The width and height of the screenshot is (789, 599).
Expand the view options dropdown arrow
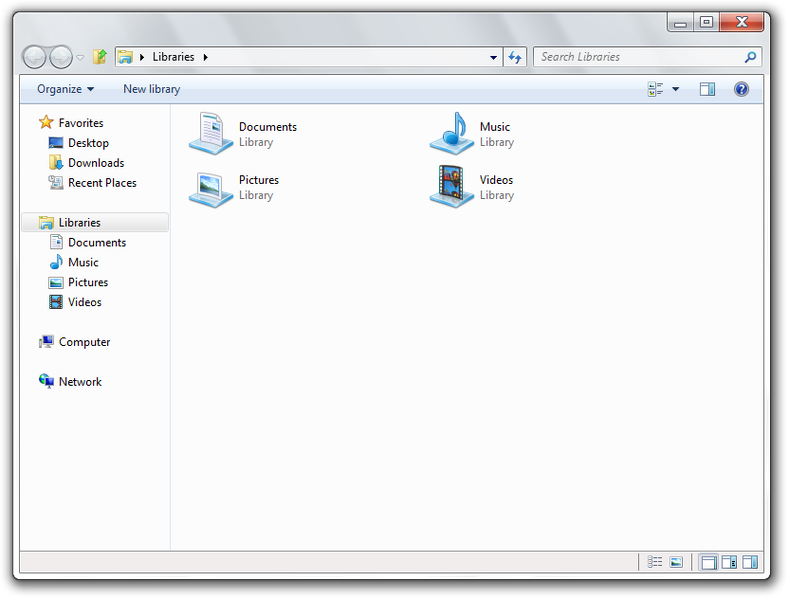tap(675, 89)
